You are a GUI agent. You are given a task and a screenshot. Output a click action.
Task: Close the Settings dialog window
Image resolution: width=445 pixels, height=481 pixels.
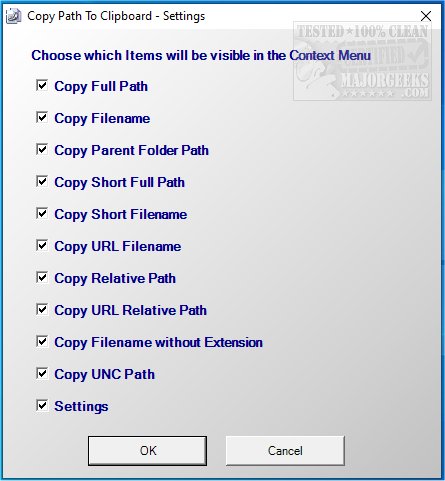coord(426,16)
